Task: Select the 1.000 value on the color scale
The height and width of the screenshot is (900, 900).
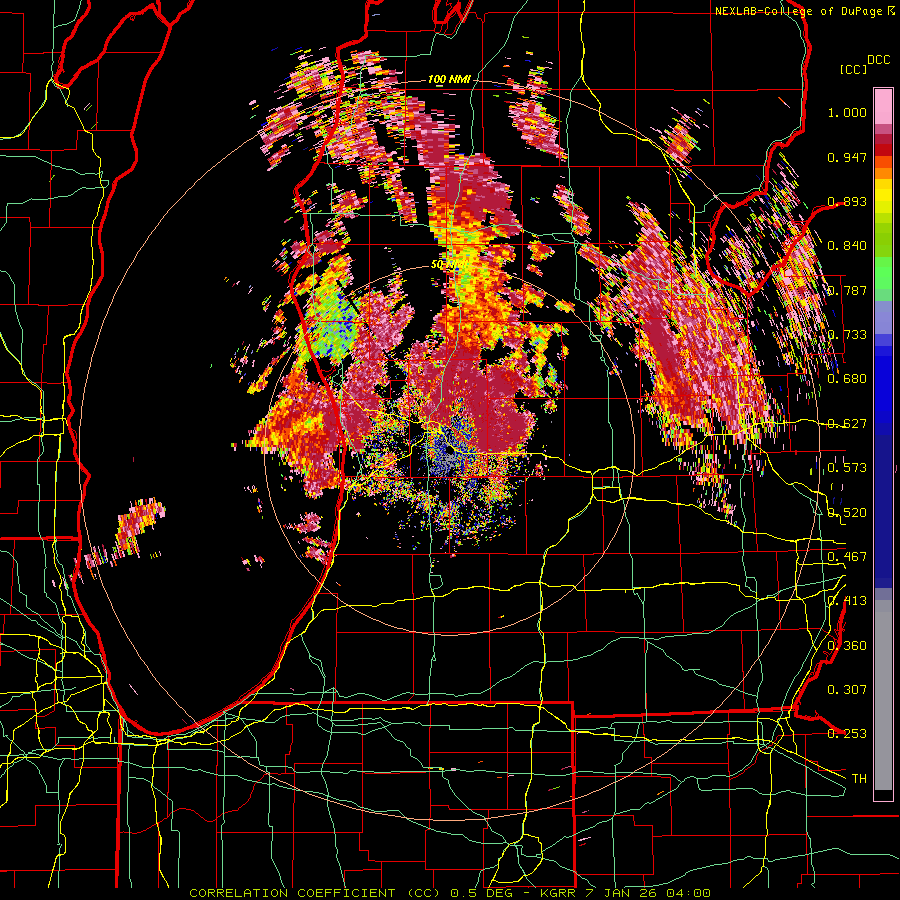Action: coord(847,112)
